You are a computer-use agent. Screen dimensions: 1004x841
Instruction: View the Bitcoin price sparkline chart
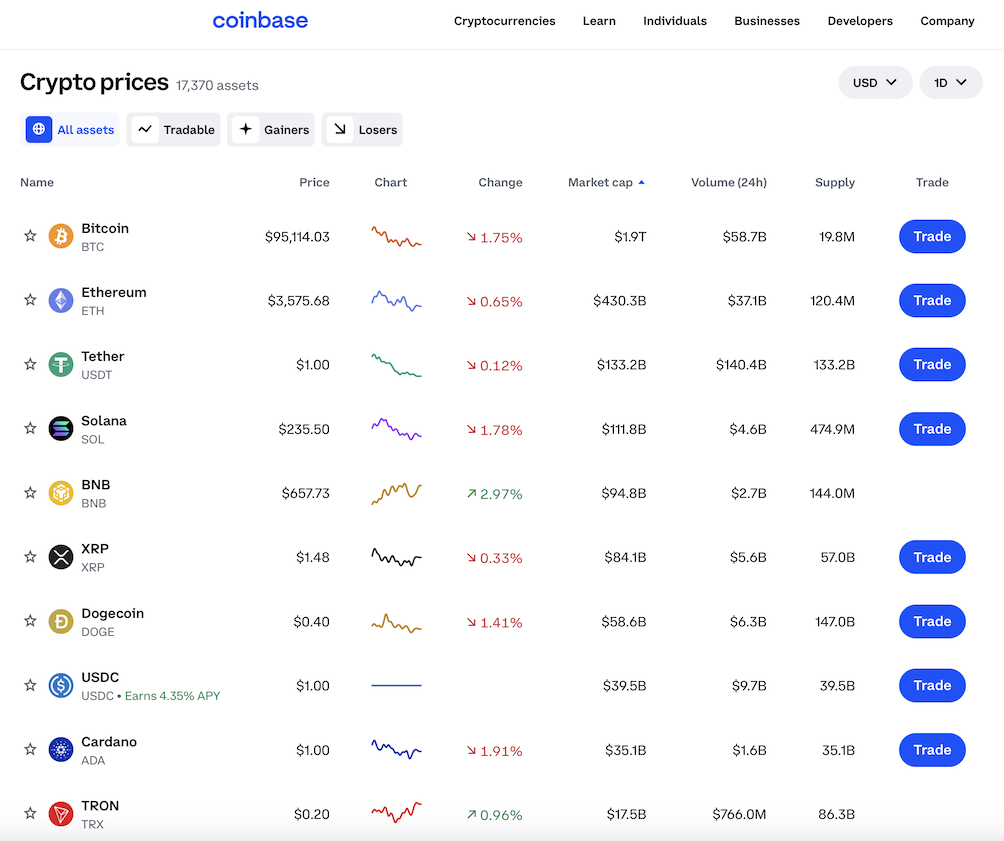396,236
